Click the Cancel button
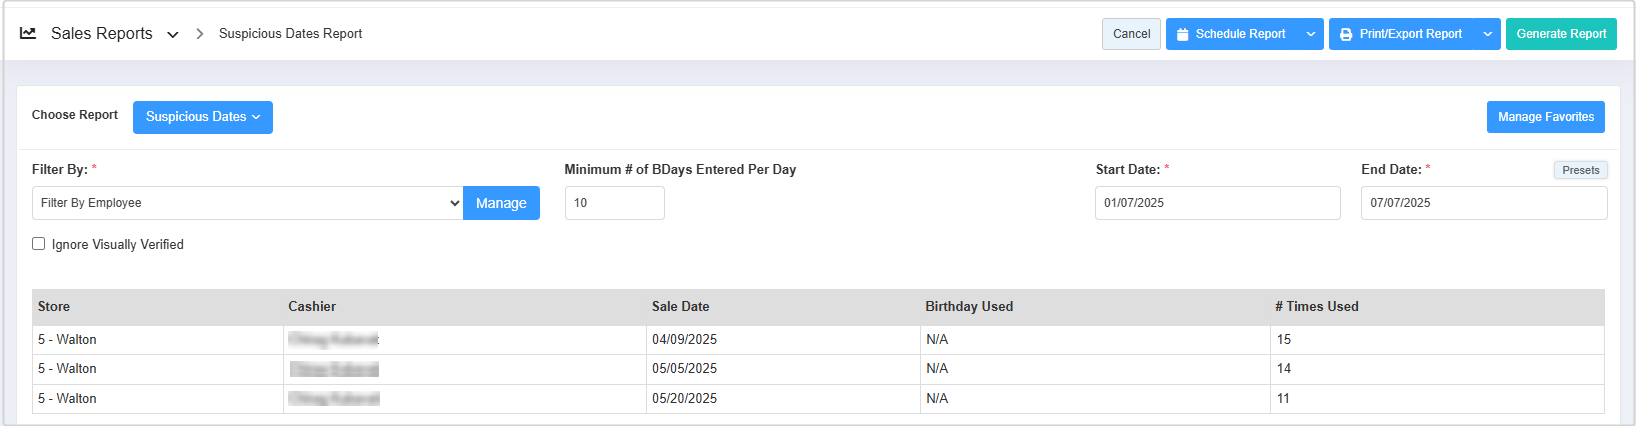 pos(1131,34)
